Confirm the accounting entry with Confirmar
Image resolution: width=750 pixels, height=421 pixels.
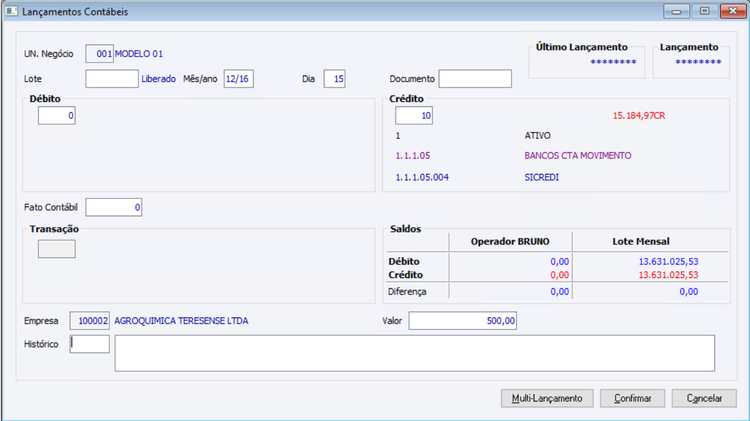coord(632,398)
